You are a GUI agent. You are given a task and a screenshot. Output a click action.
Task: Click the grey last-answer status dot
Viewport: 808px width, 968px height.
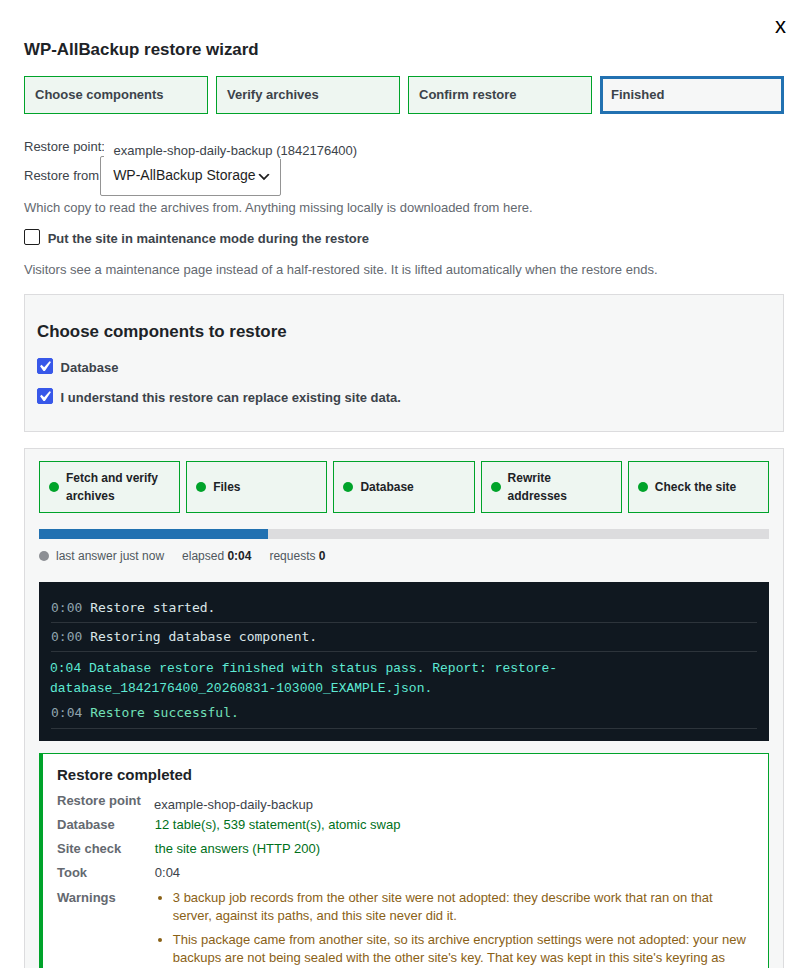click(x=44, y=556)
